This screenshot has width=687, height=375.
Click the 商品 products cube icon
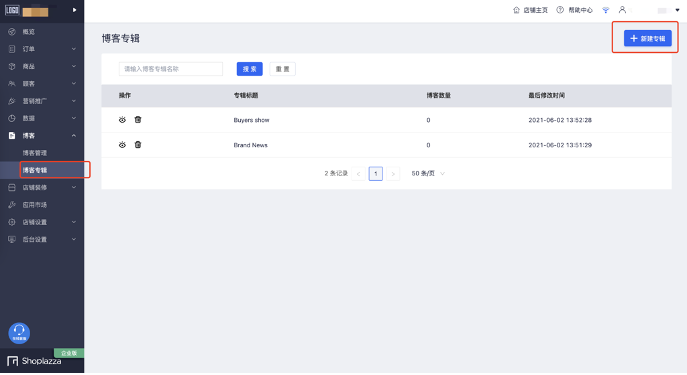point(12,66)
